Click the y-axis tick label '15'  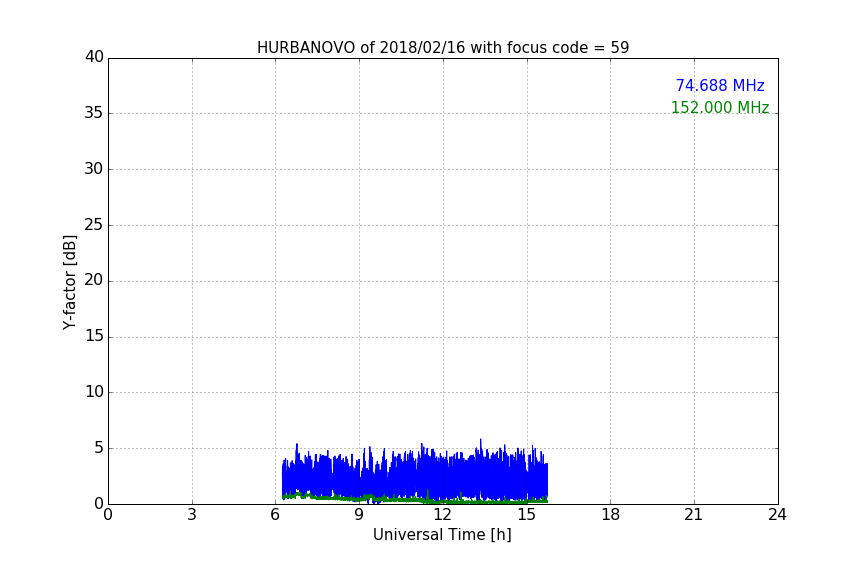click(x=94, y=336)
